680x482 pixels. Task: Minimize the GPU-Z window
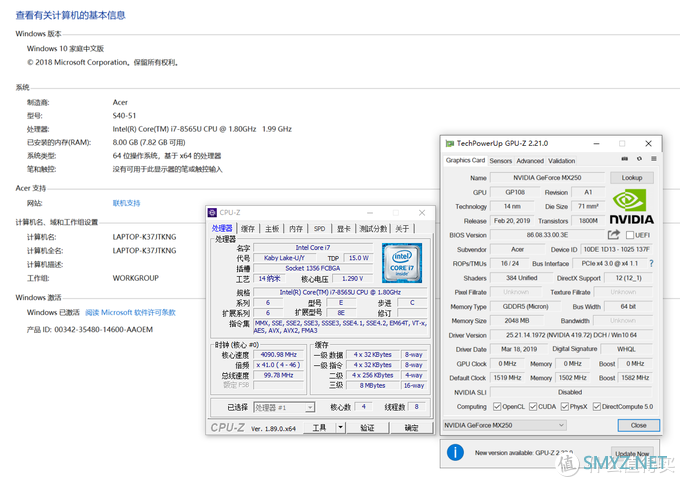[596, 143]
